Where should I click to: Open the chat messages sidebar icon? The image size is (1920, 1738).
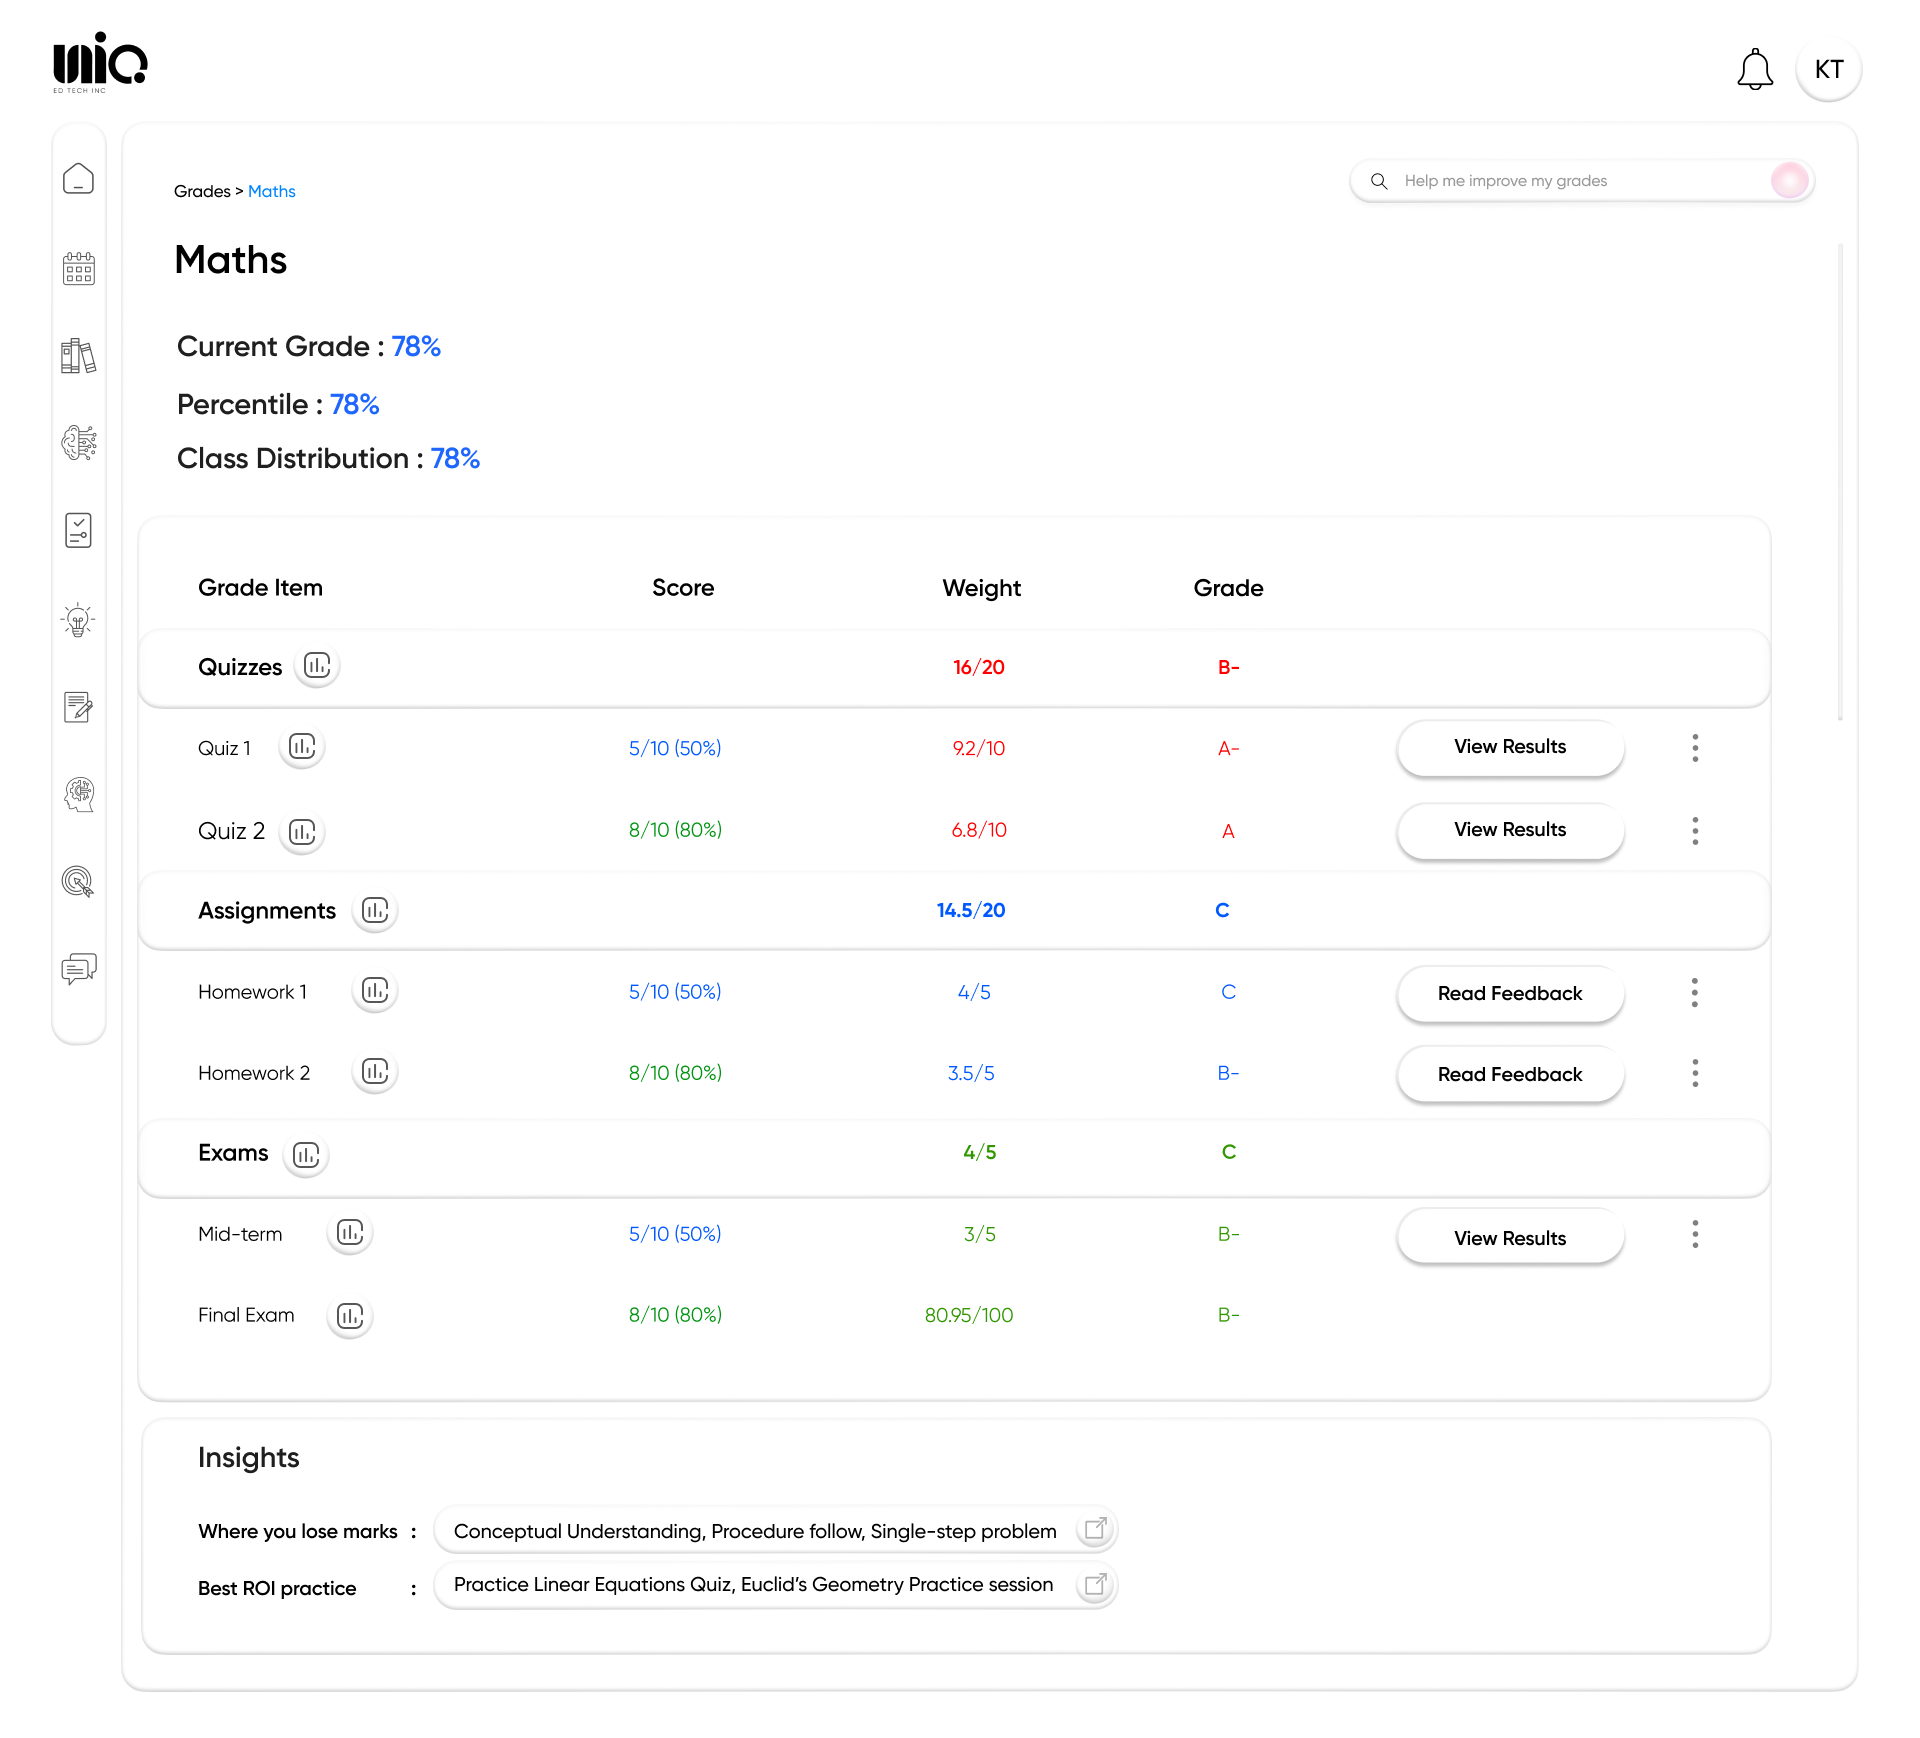tap(78, 968)
